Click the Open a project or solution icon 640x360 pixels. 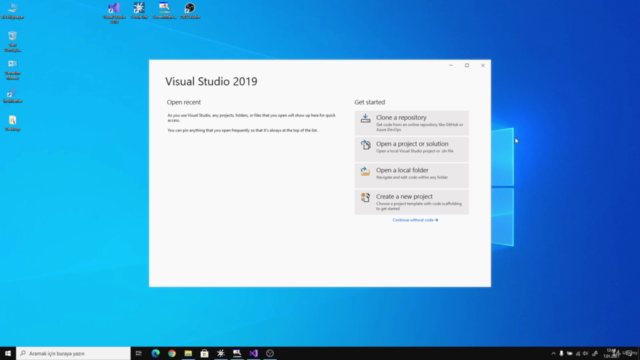365,145
